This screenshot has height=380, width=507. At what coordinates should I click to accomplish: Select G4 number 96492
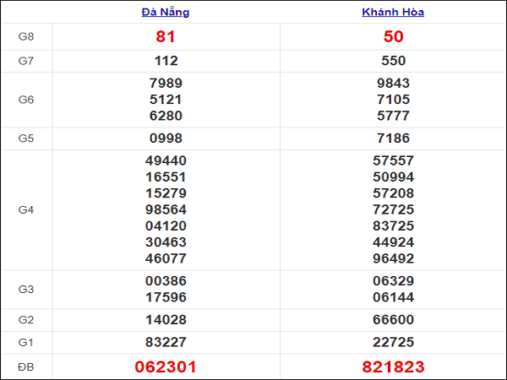tap(393, 259)
